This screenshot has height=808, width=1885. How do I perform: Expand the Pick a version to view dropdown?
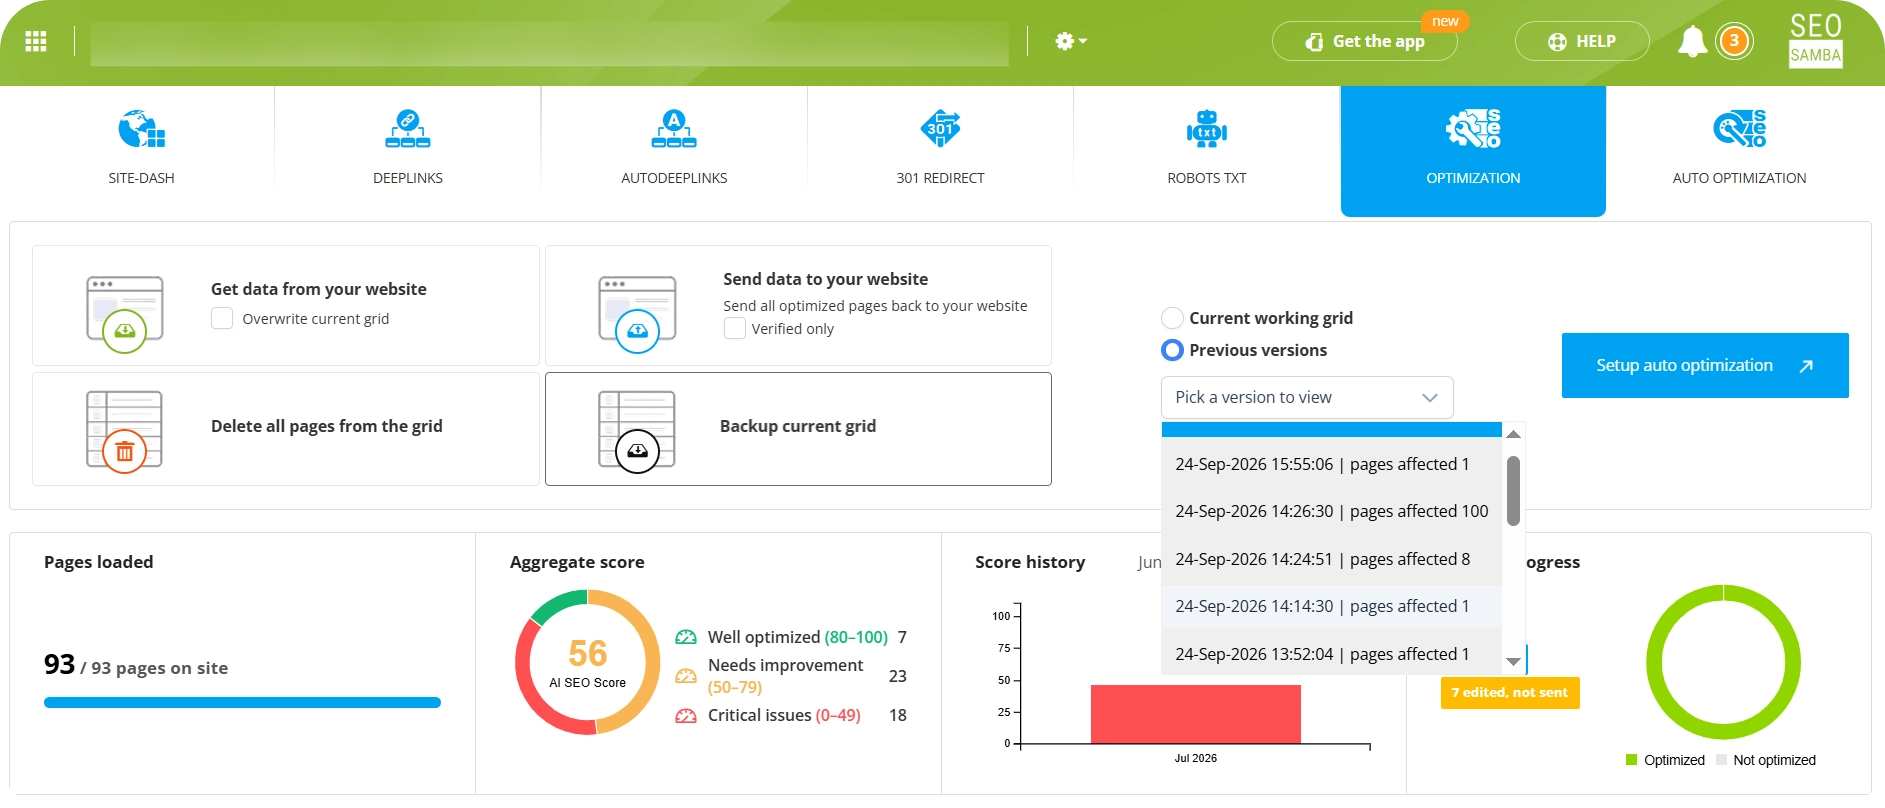[x=1307, y=397]
